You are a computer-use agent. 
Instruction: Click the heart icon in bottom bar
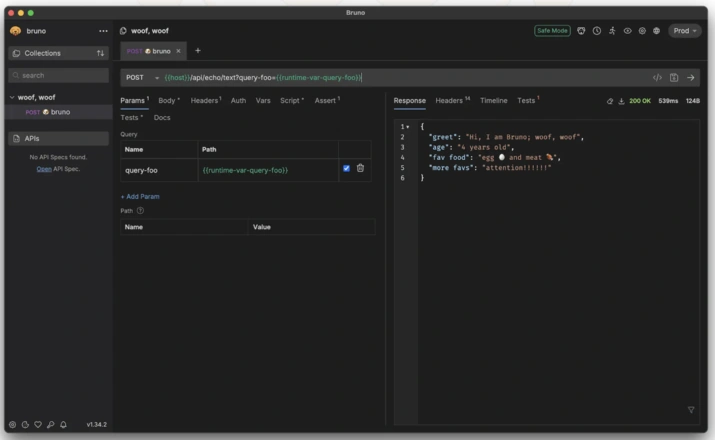tap(38, 424)
